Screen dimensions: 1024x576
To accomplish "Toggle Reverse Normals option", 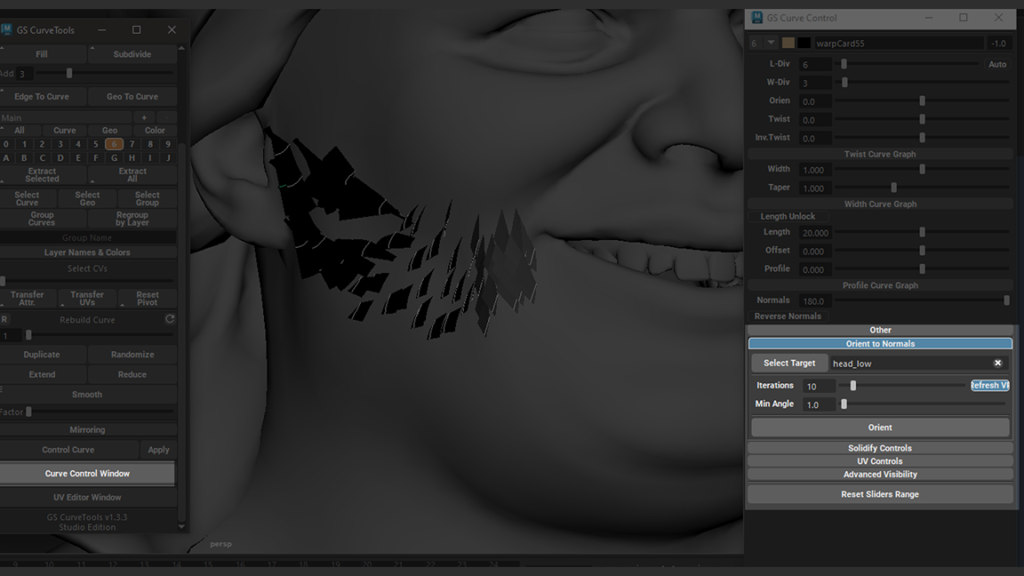I will [787, 316].
